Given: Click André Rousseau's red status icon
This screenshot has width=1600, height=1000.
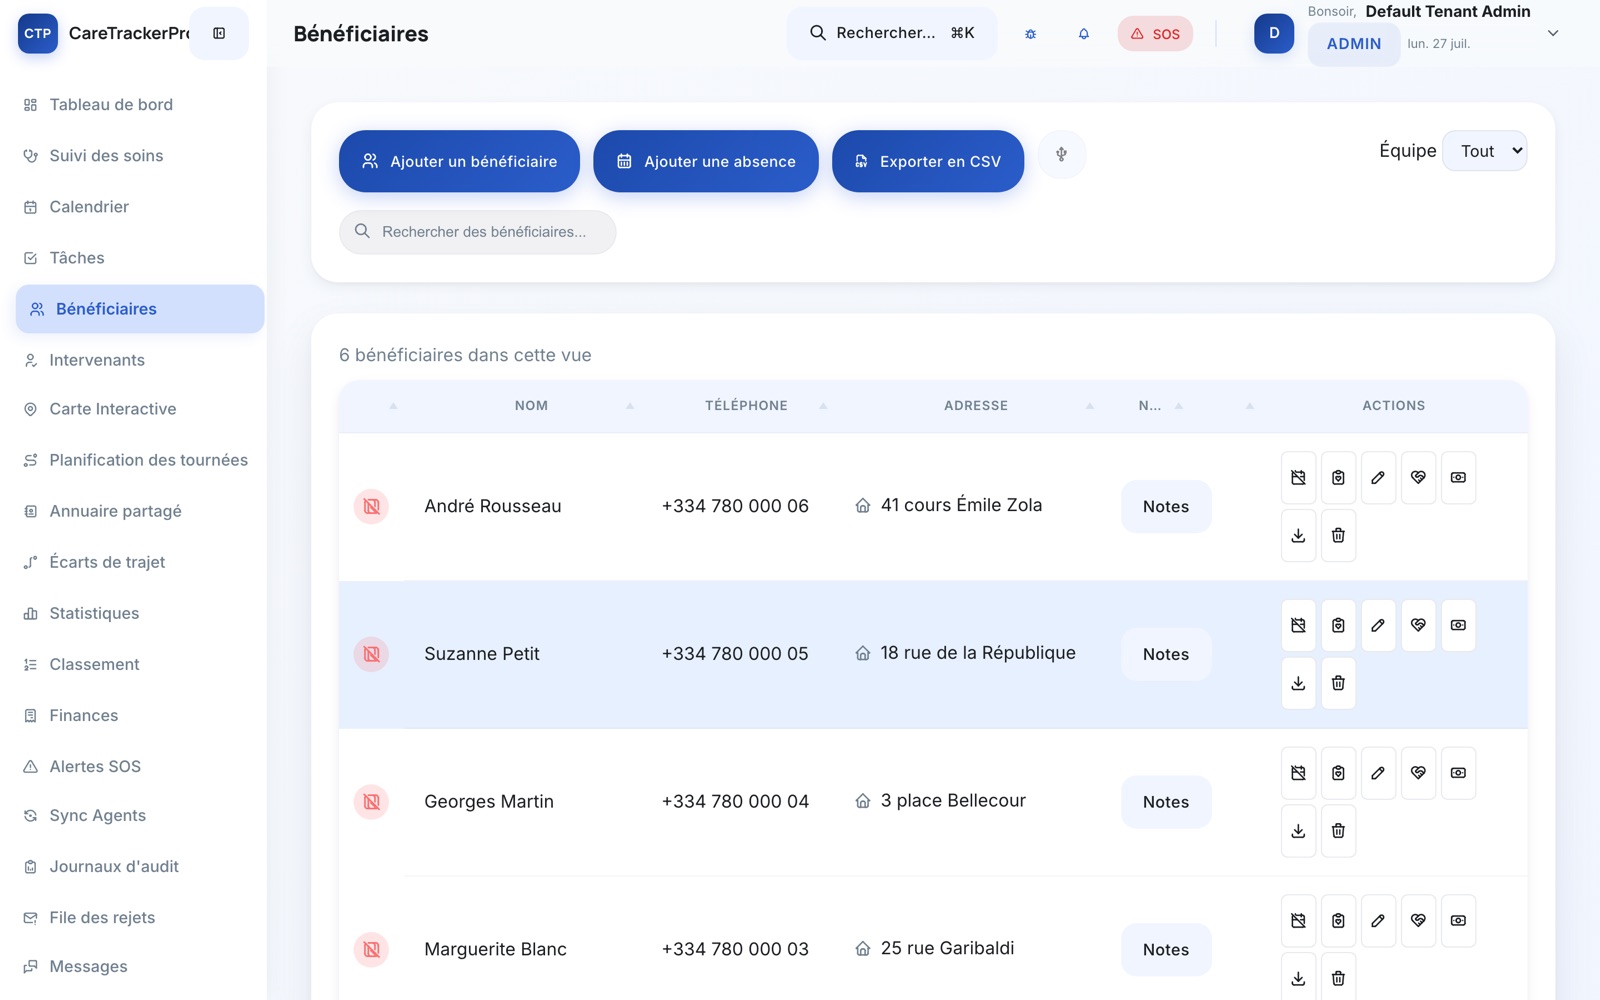Looking at the screenshot, I should 371,506.
